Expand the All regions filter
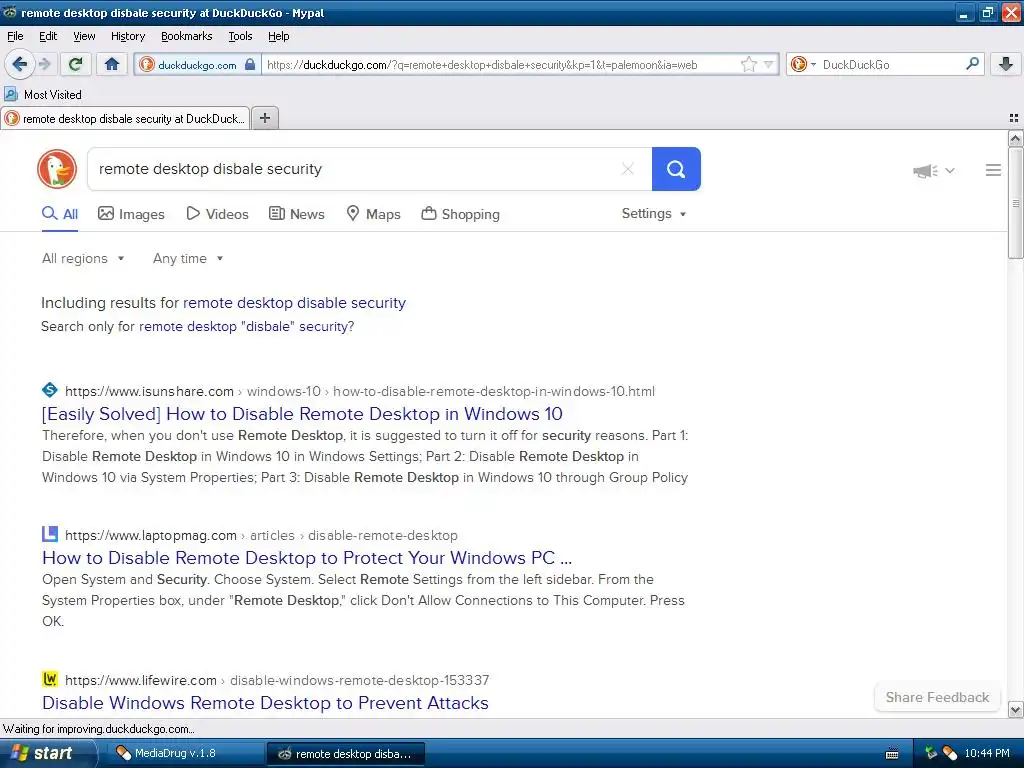Image resolution: width=1024 pixels, height=768 pixels. [83, 259]
